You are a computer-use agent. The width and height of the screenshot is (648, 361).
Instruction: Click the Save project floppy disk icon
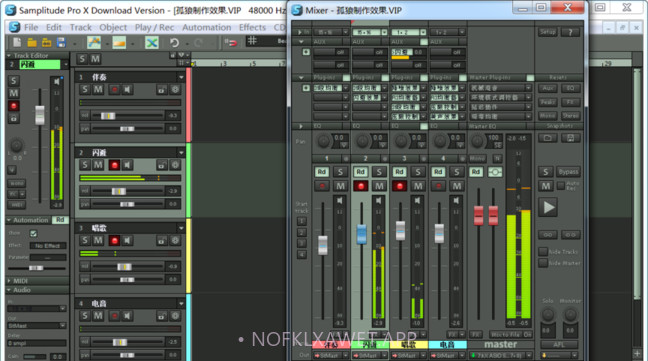pos(61,42)
